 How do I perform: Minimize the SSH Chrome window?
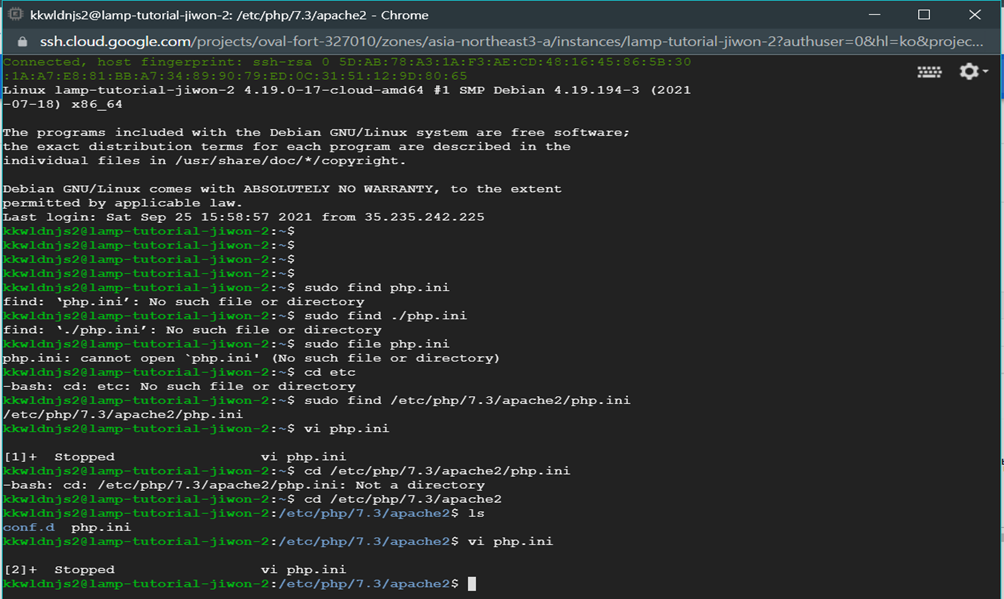tap(875, 14)
